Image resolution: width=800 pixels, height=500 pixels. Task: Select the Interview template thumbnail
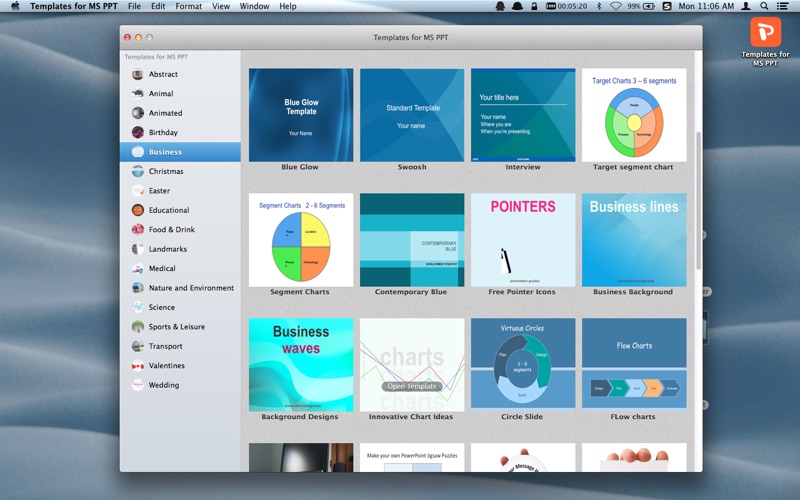(523, 115)
